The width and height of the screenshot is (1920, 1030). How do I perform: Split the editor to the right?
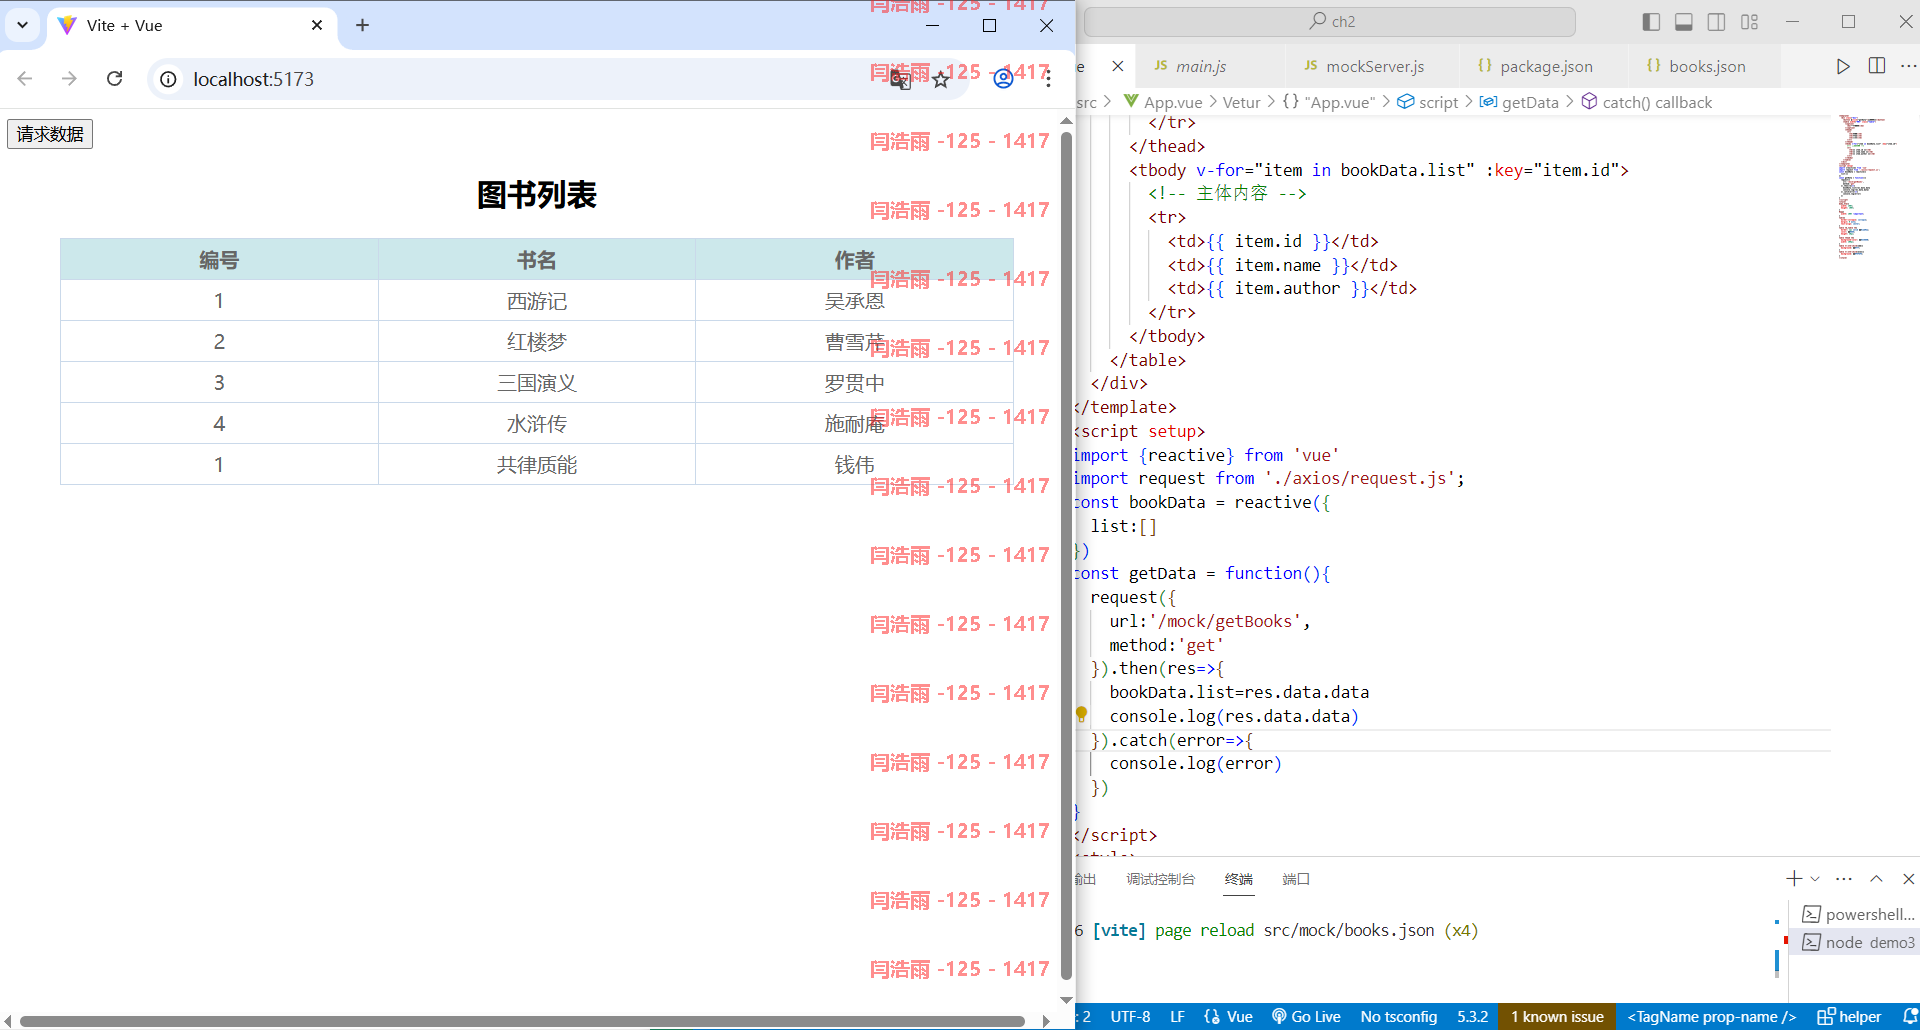(1877, 66)
